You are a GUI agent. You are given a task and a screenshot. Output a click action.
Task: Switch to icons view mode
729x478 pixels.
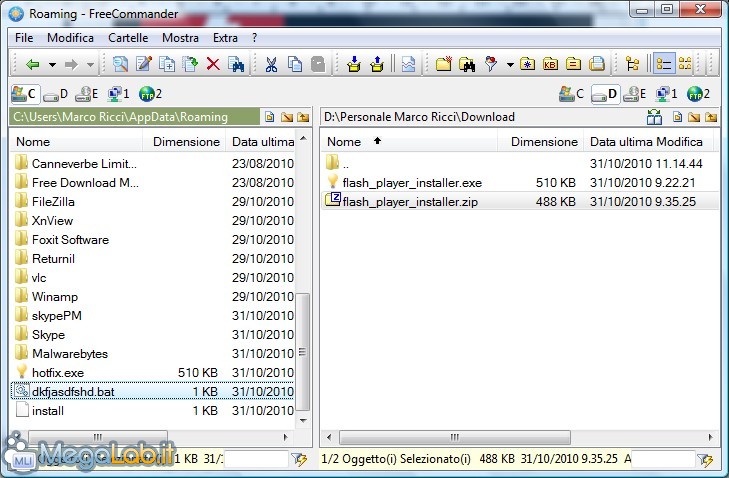point(685,64)
